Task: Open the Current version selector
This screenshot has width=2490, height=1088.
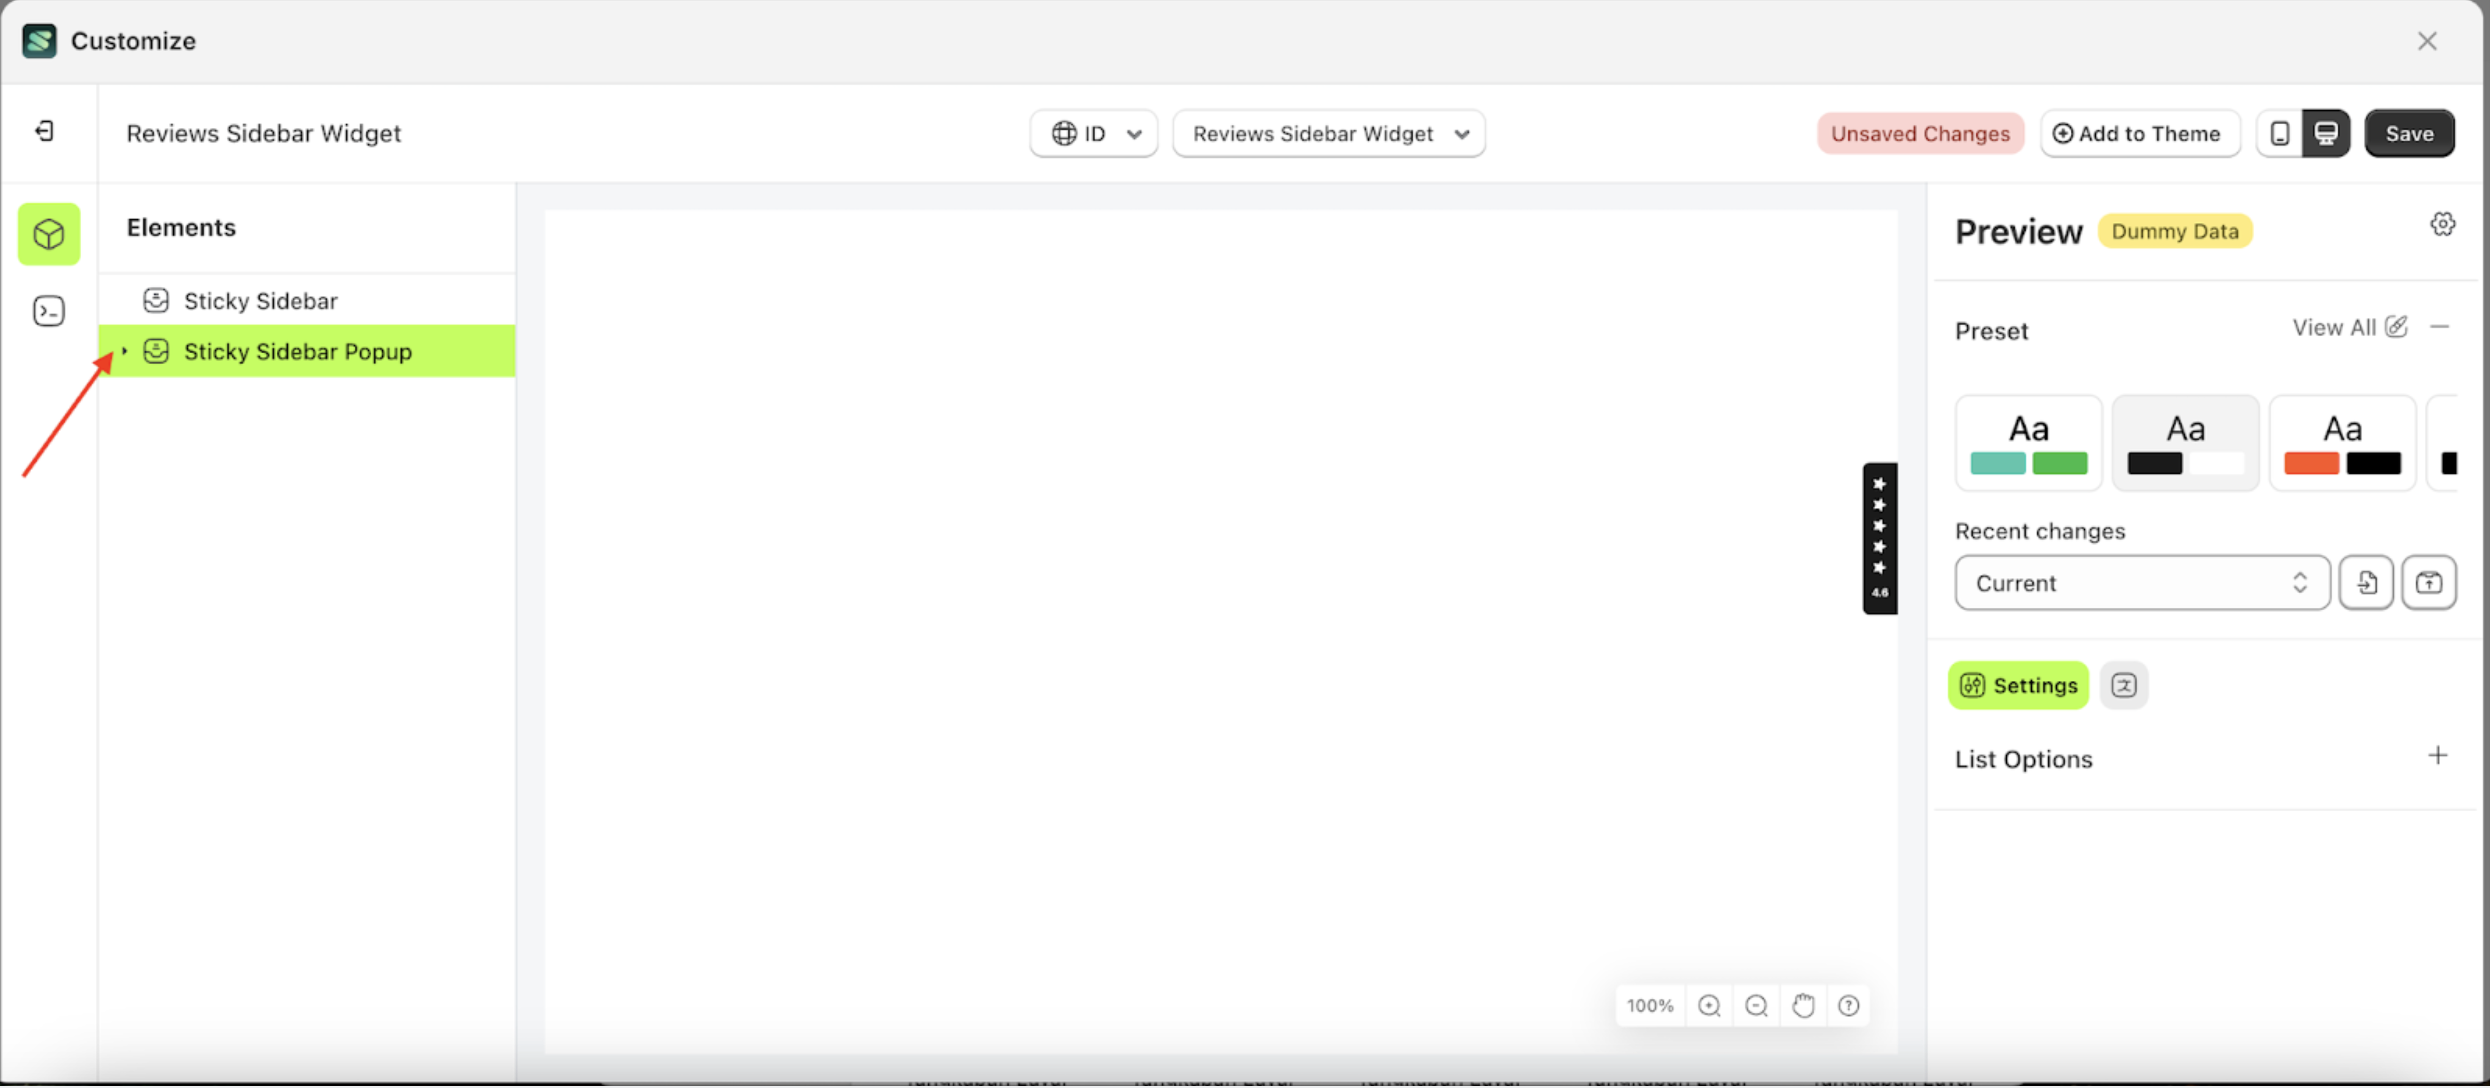Action: [2140, 582]
